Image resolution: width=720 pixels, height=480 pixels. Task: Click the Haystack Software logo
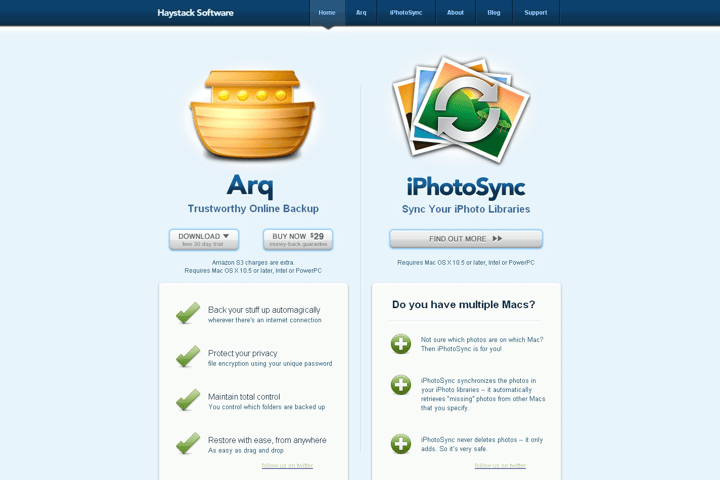[x=196, y=13]
